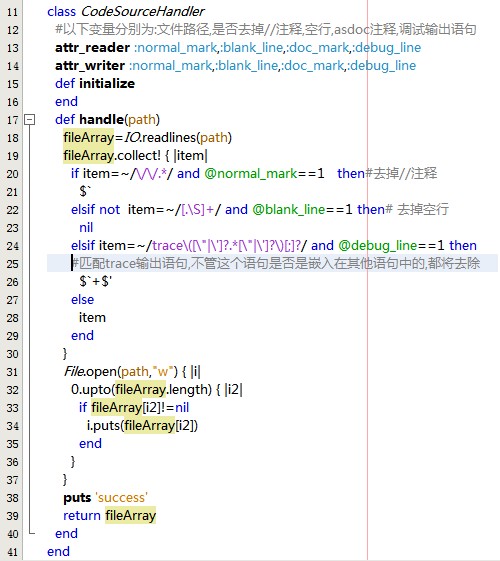Click final end keyword on line 41

pyautogui.click(x=58, y=551)
